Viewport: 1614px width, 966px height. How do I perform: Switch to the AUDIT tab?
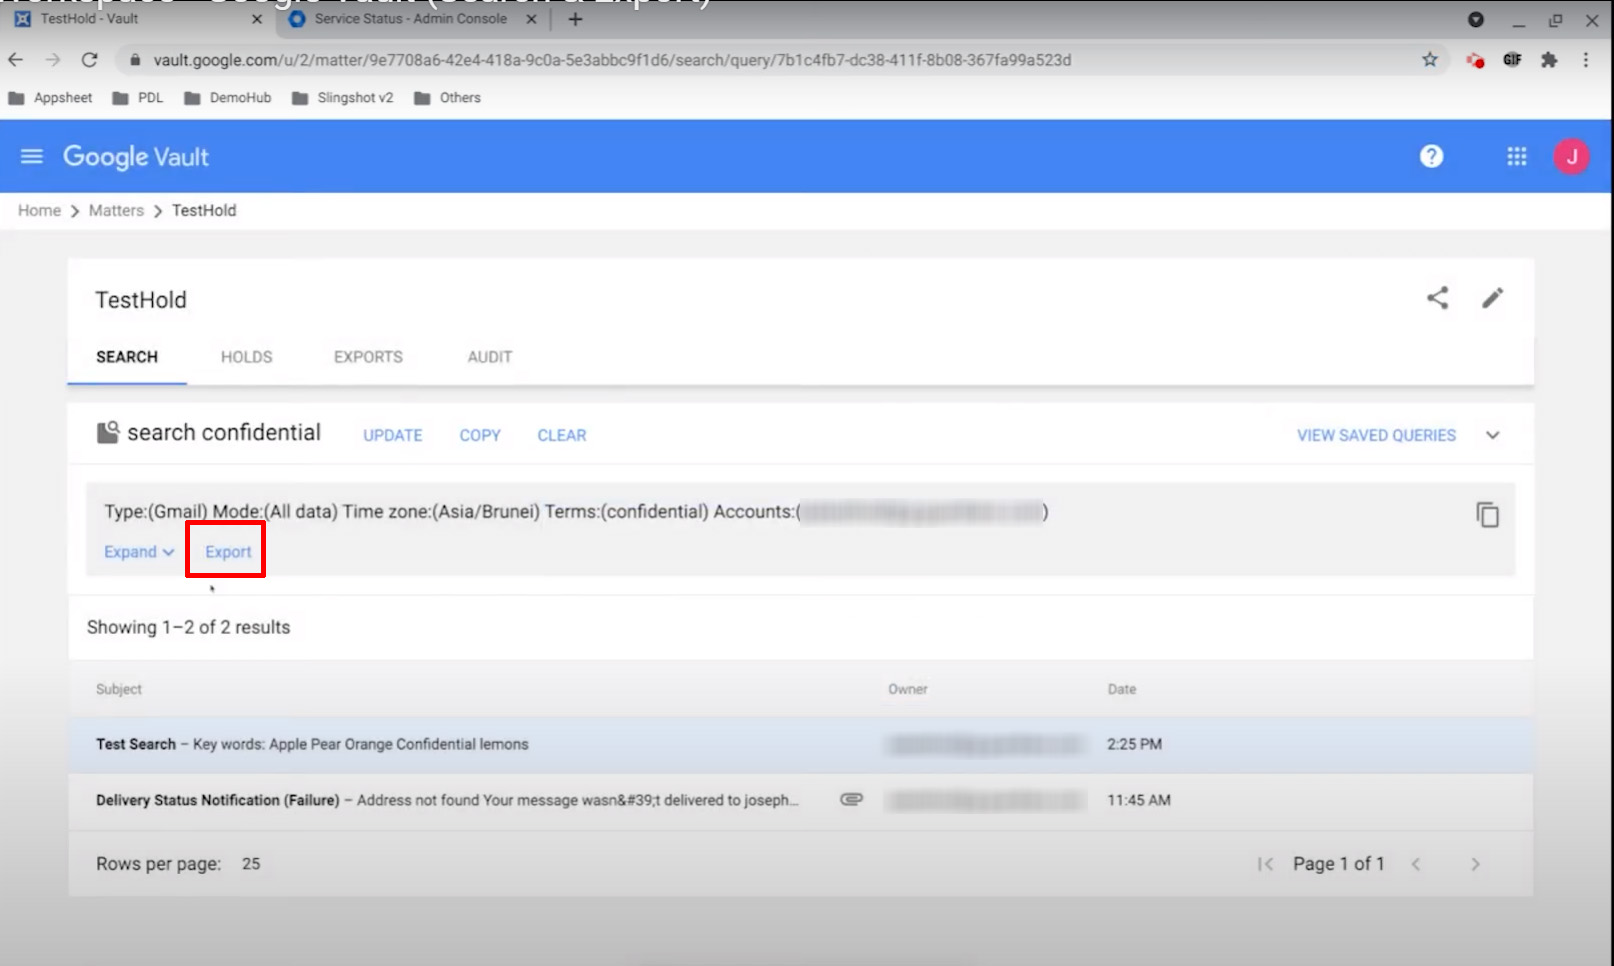[x=490, y=357]
